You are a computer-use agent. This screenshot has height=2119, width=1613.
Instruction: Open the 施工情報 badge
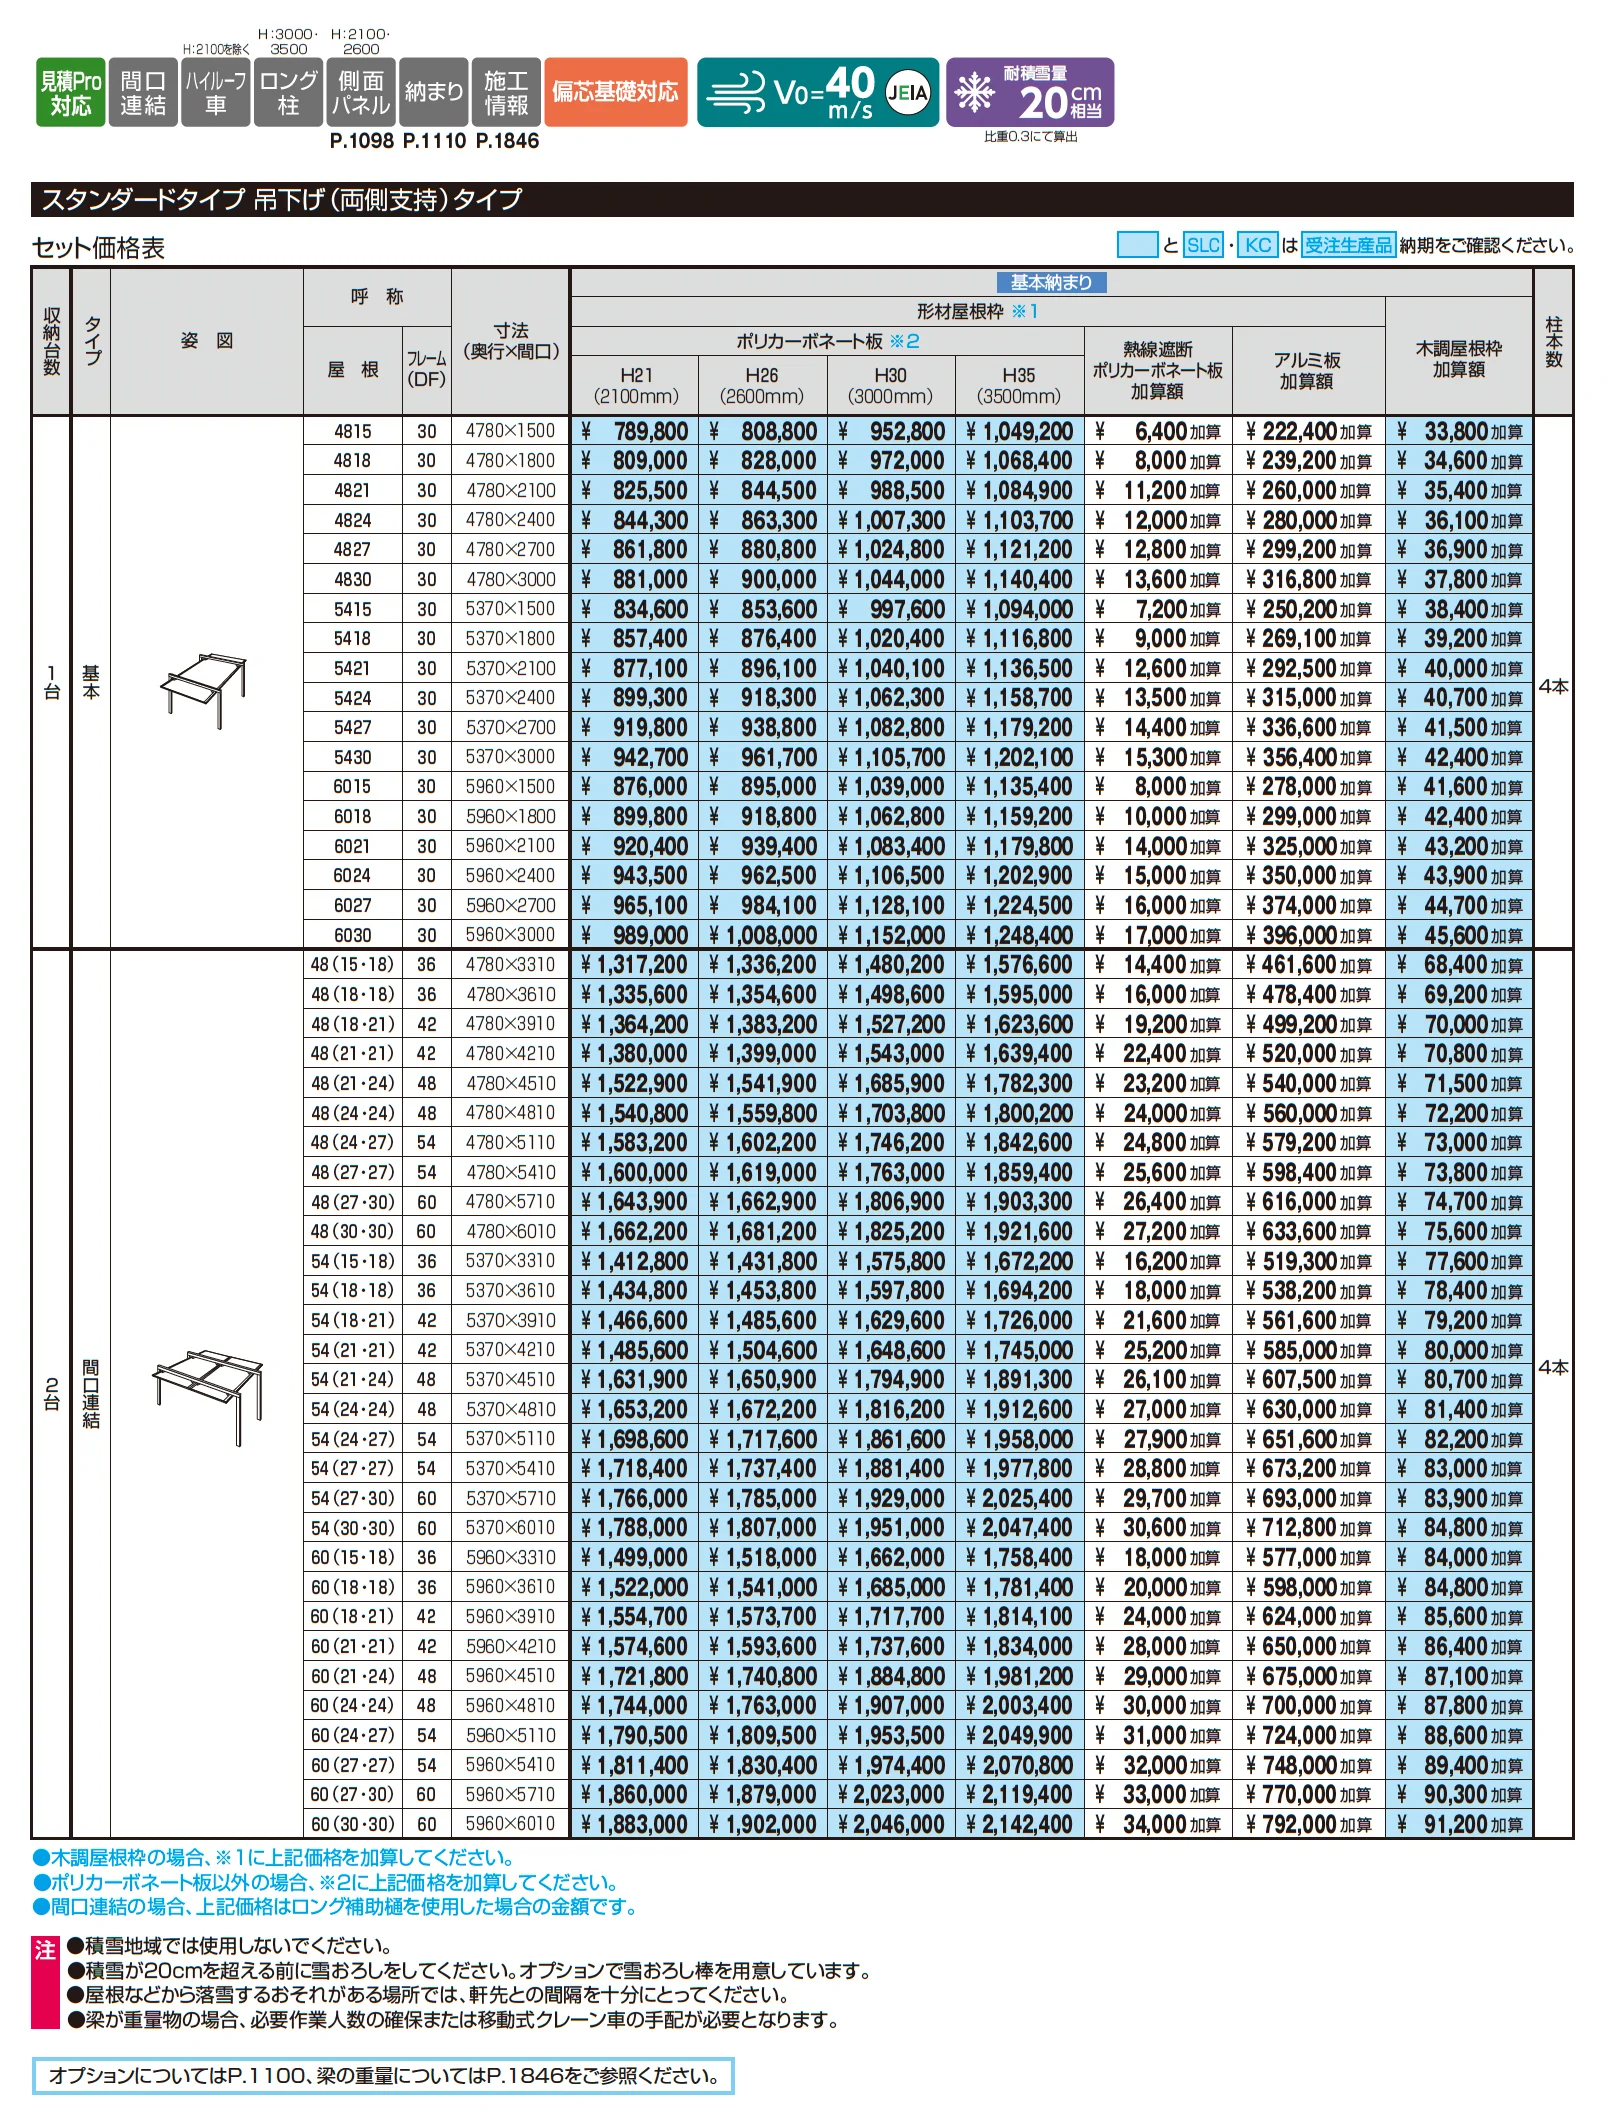[506, 93]
